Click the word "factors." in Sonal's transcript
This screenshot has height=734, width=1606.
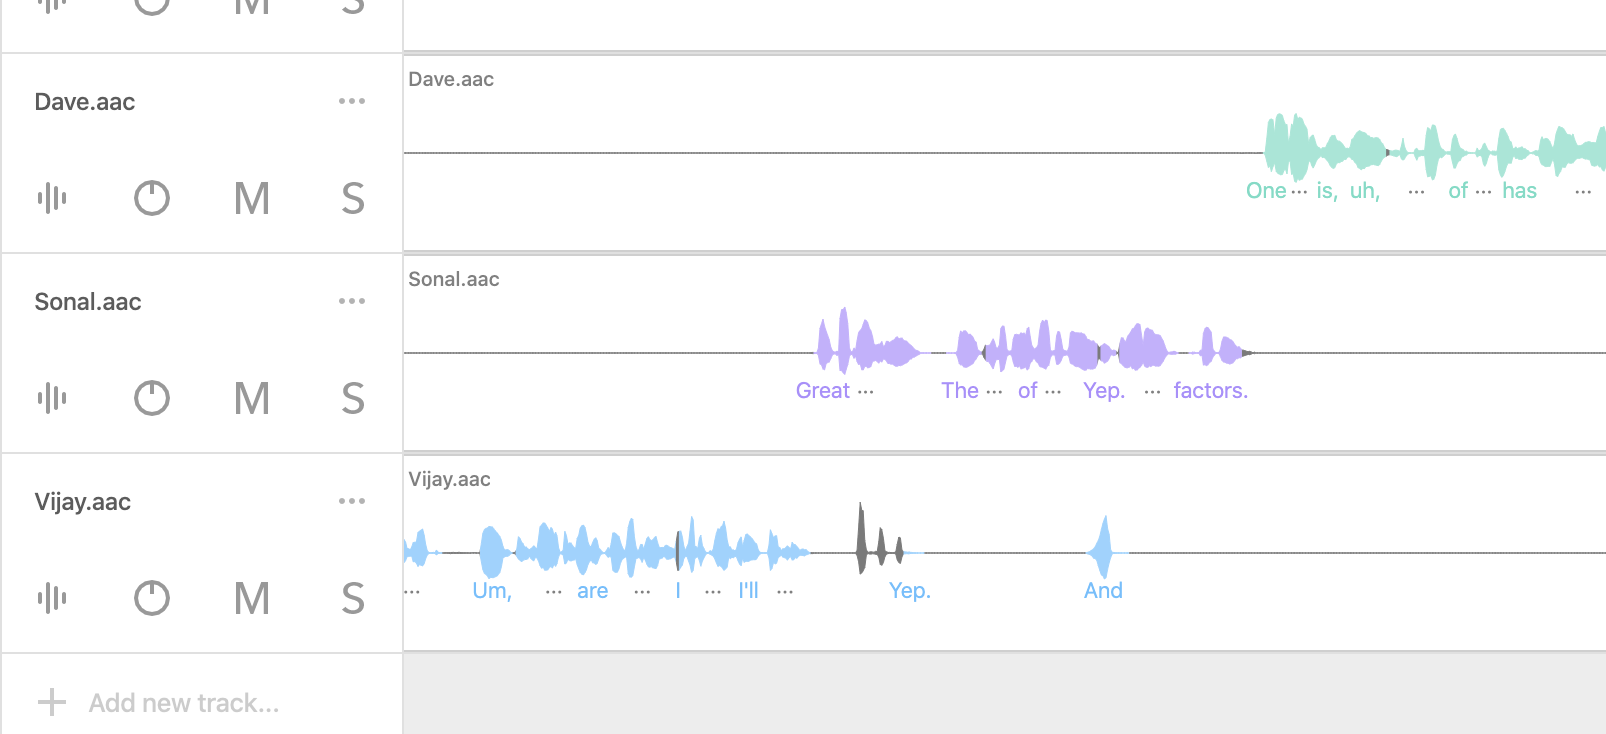point(1211,390)
